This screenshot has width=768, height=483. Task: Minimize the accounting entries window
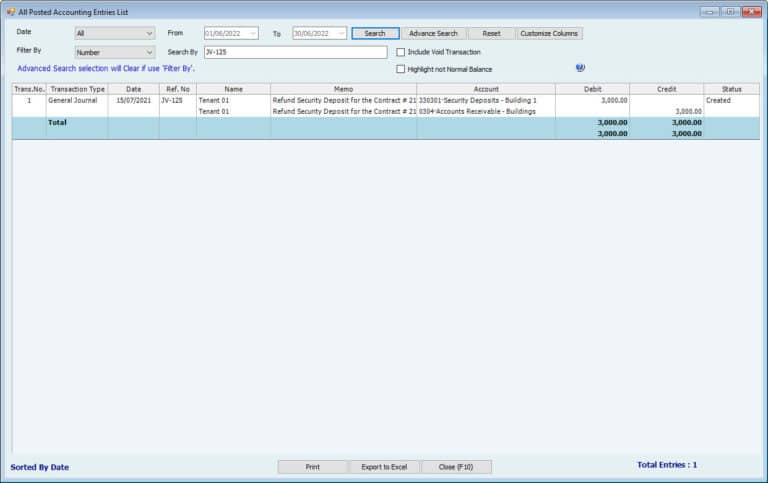point(708,11)
